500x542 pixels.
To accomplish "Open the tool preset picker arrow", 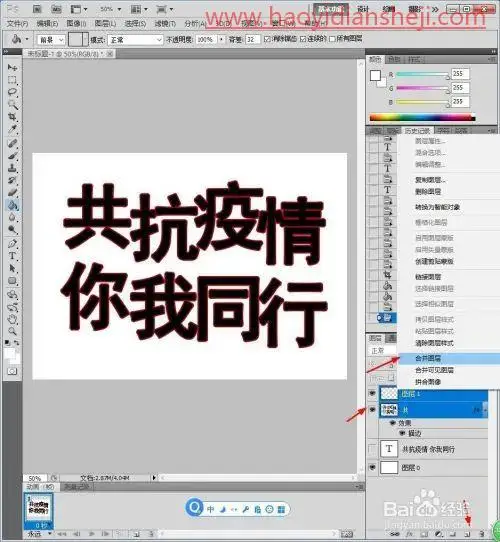I will pos(27,39).
